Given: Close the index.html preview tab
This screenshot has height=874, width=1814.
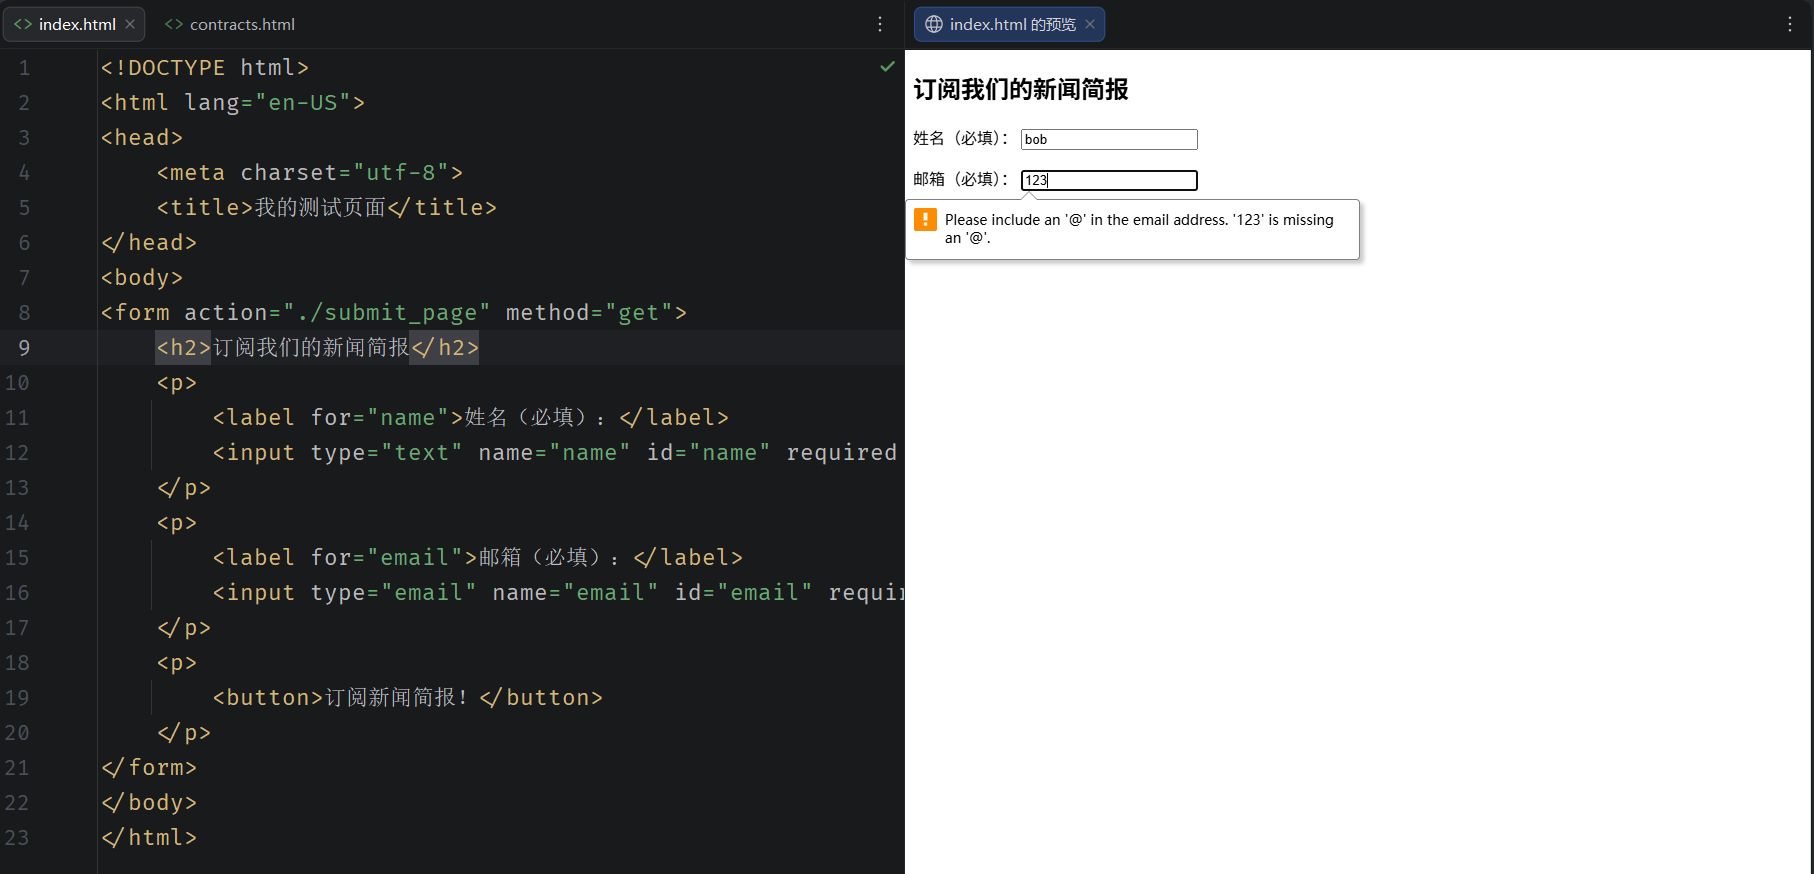Looking at the screenshot, I should [x=1090, y=24].
